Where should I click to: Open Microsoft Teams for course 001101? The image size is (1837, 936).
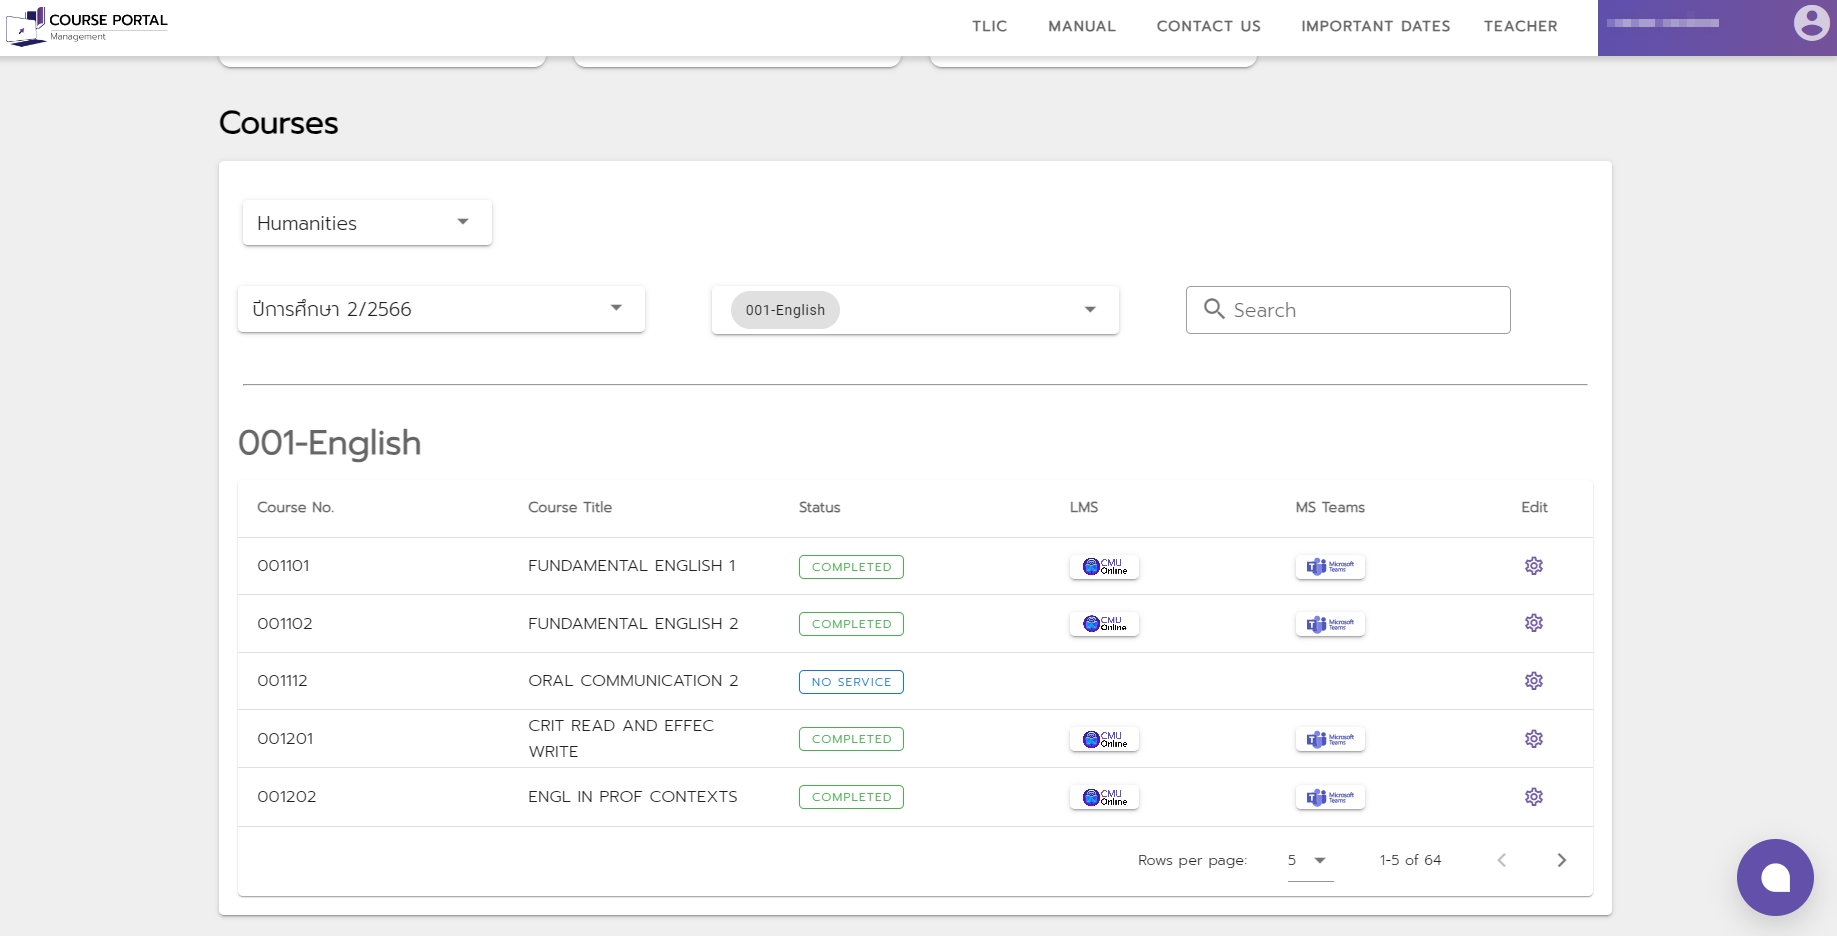1330,567
